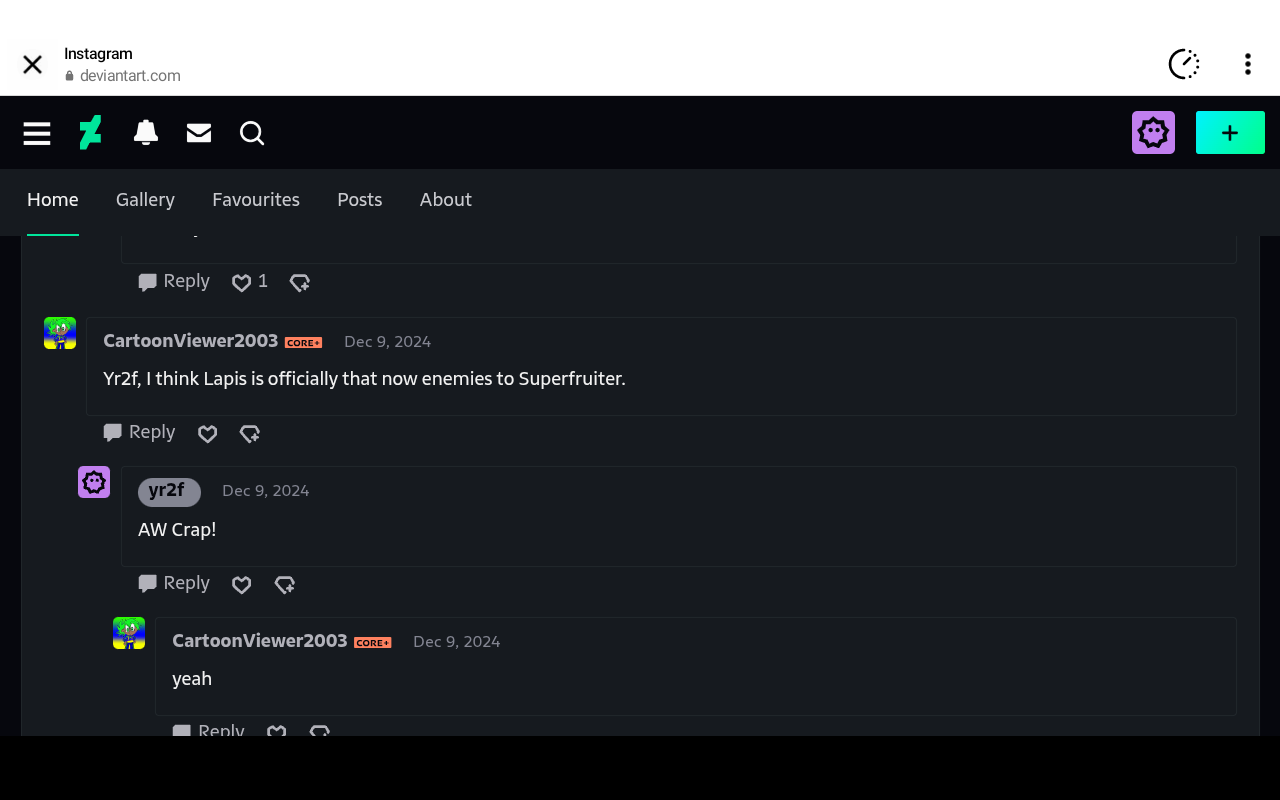Open the yr2f username link
Image resolution: width=1280 pixels, height=800 pixels.
[168, 491]
